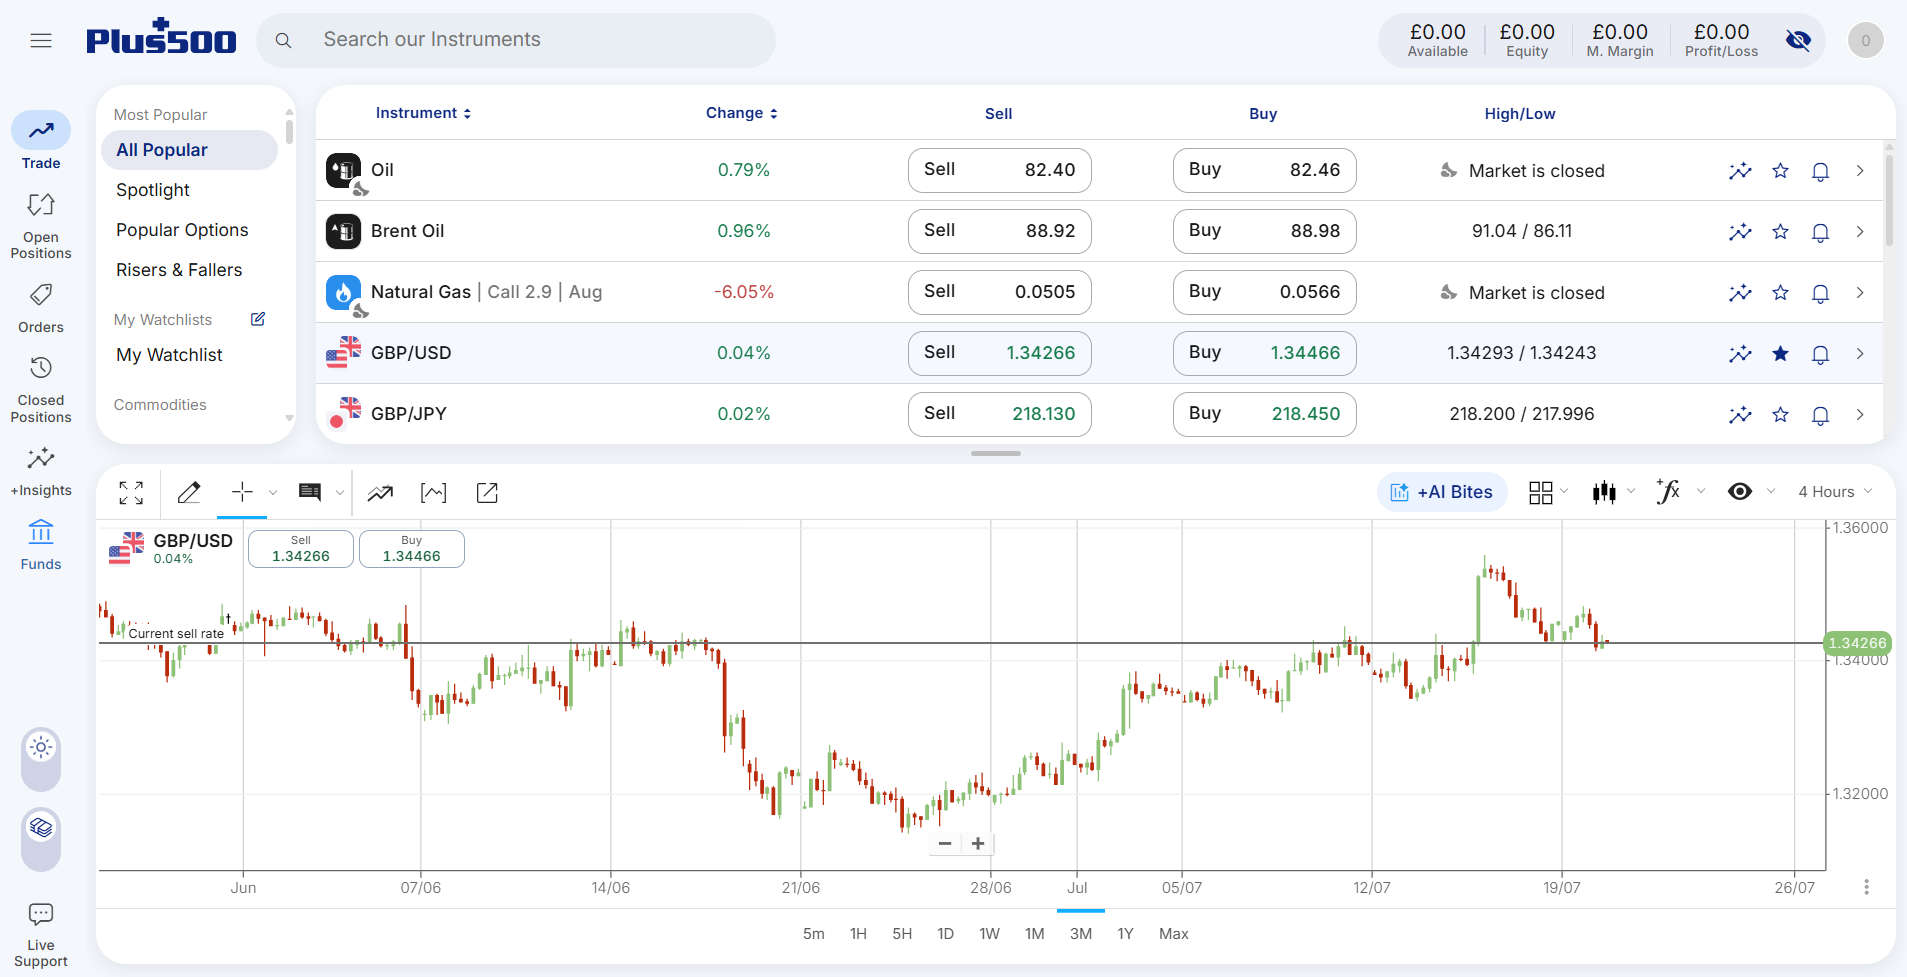Remove GBP/USD from watchlist star

coord(1780,354)
